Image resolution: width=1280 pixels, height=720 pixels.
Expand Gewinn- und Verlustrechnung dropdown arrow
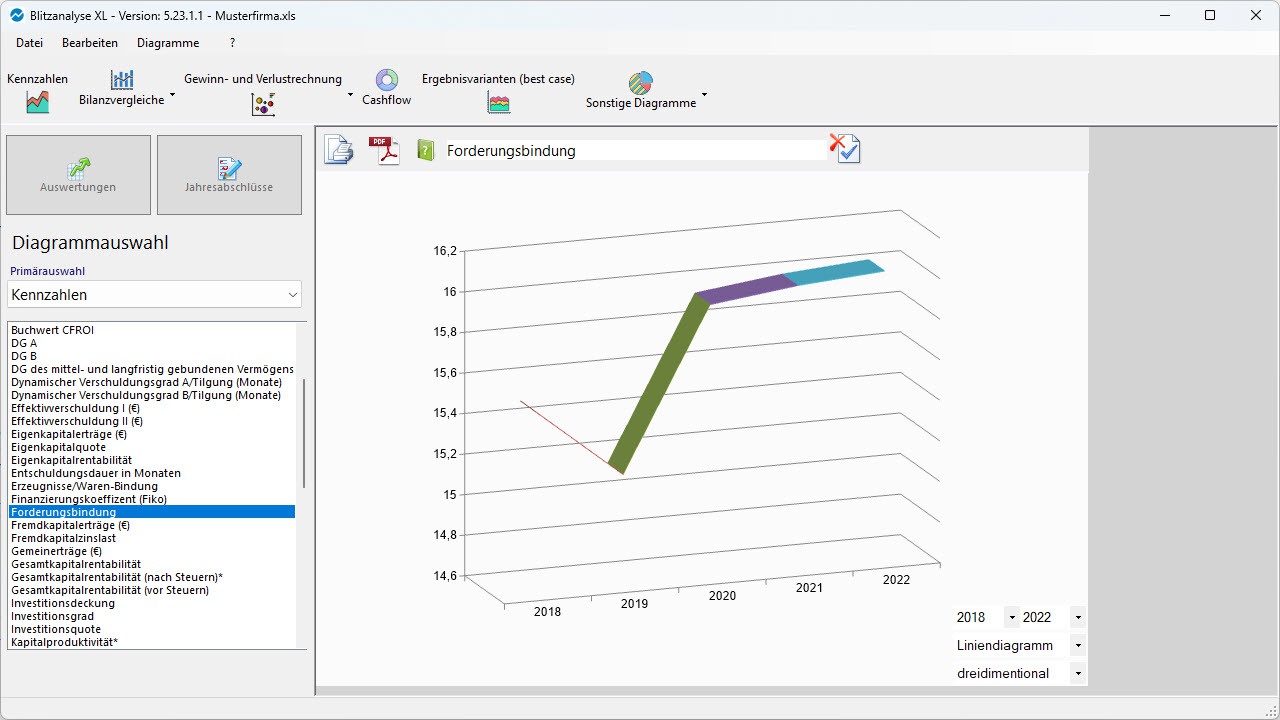tap(350, 96)
